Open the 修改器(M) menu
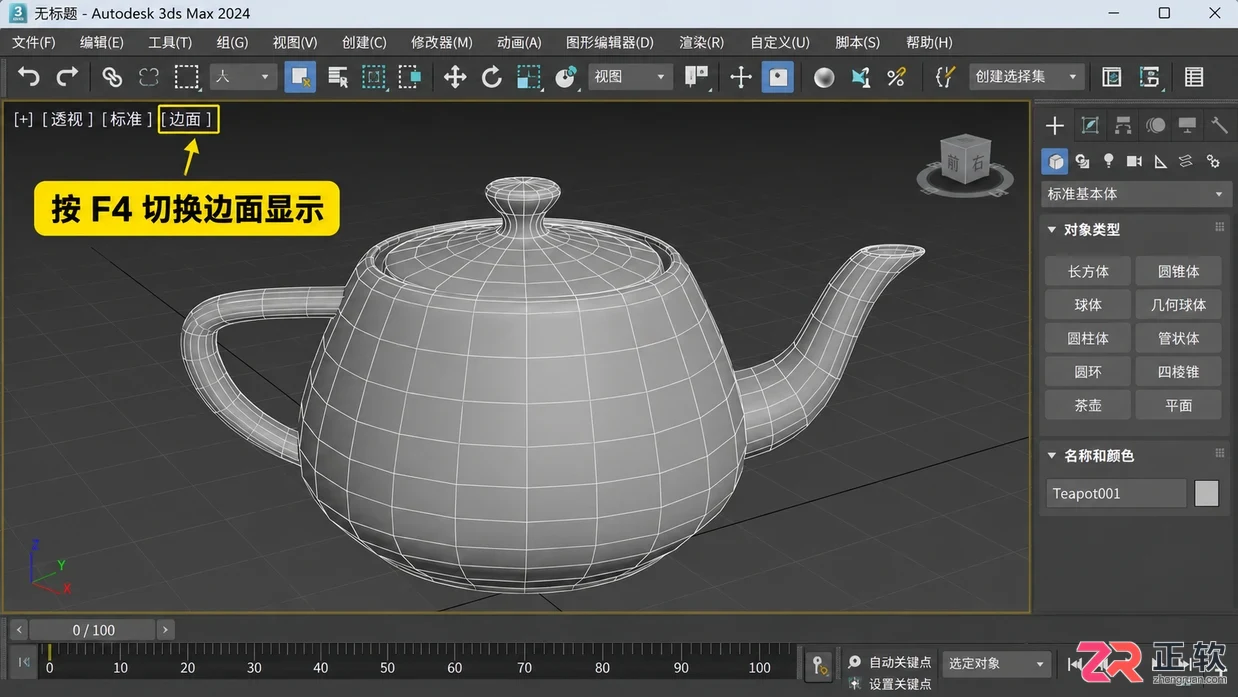The image size is (1238, 697). tap(441, 42)
